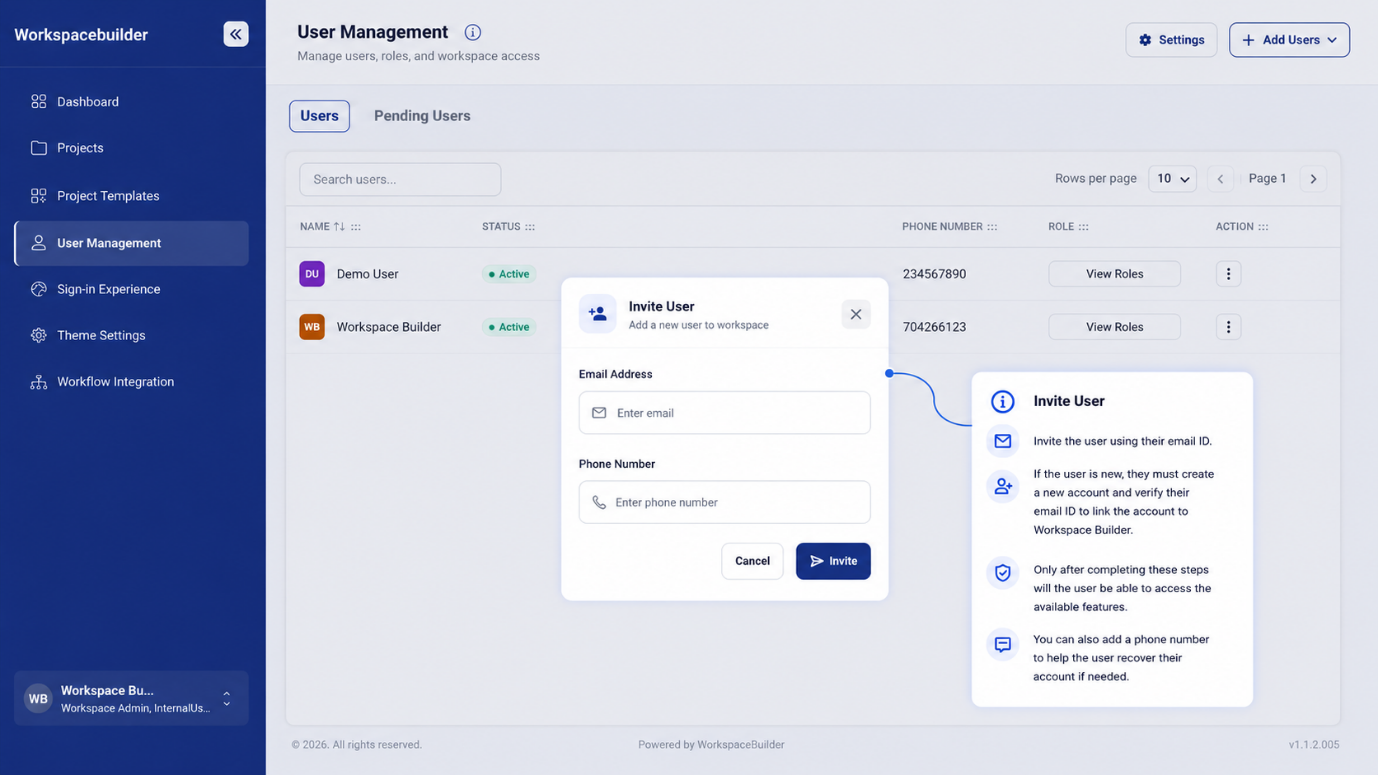This screenshot has width=1378, height=775.
Task: Open the action menu for Demo User
Action: (1229, 274)
